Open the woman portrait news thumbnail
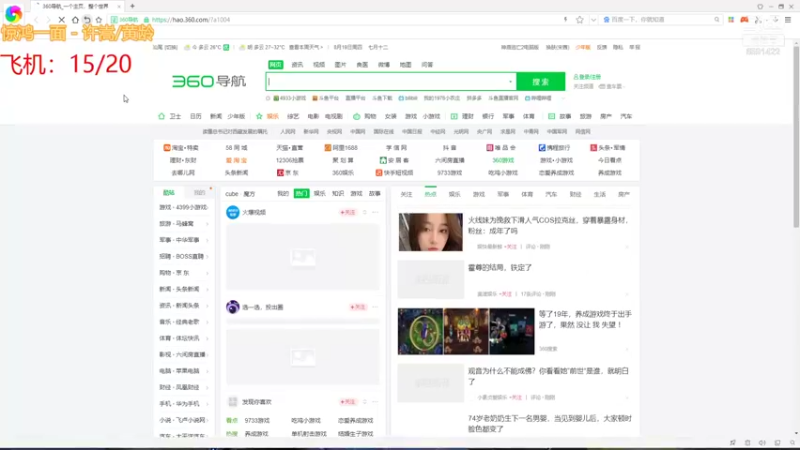Viewport: 800px width, 450px height. pos(431,232)
